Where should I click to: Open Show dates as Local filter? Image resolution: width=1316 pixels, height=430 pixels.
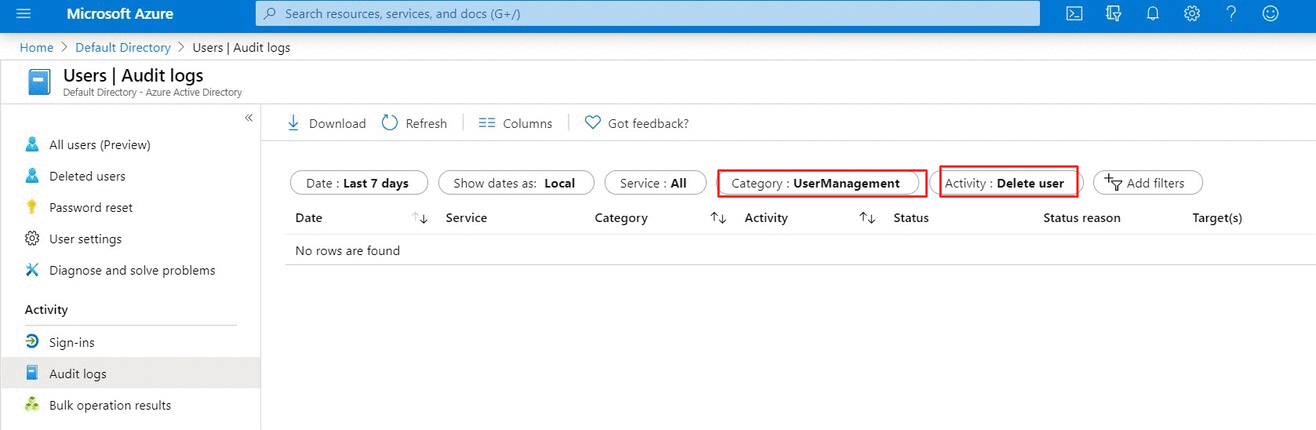coord(516,183)
